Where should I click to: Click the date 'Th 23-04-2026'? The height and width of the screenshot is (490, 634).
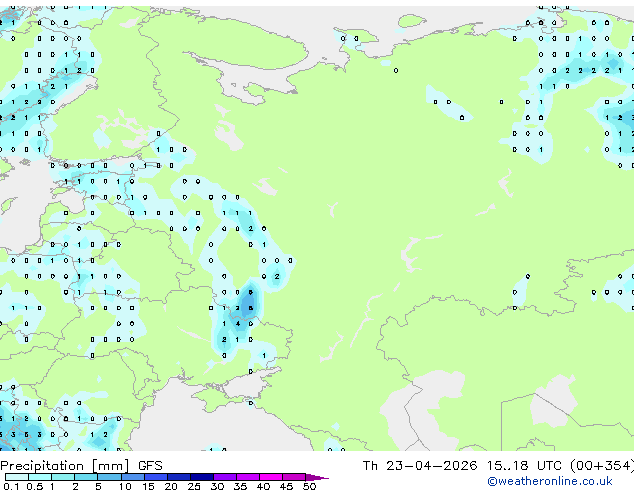click(420, 466)
